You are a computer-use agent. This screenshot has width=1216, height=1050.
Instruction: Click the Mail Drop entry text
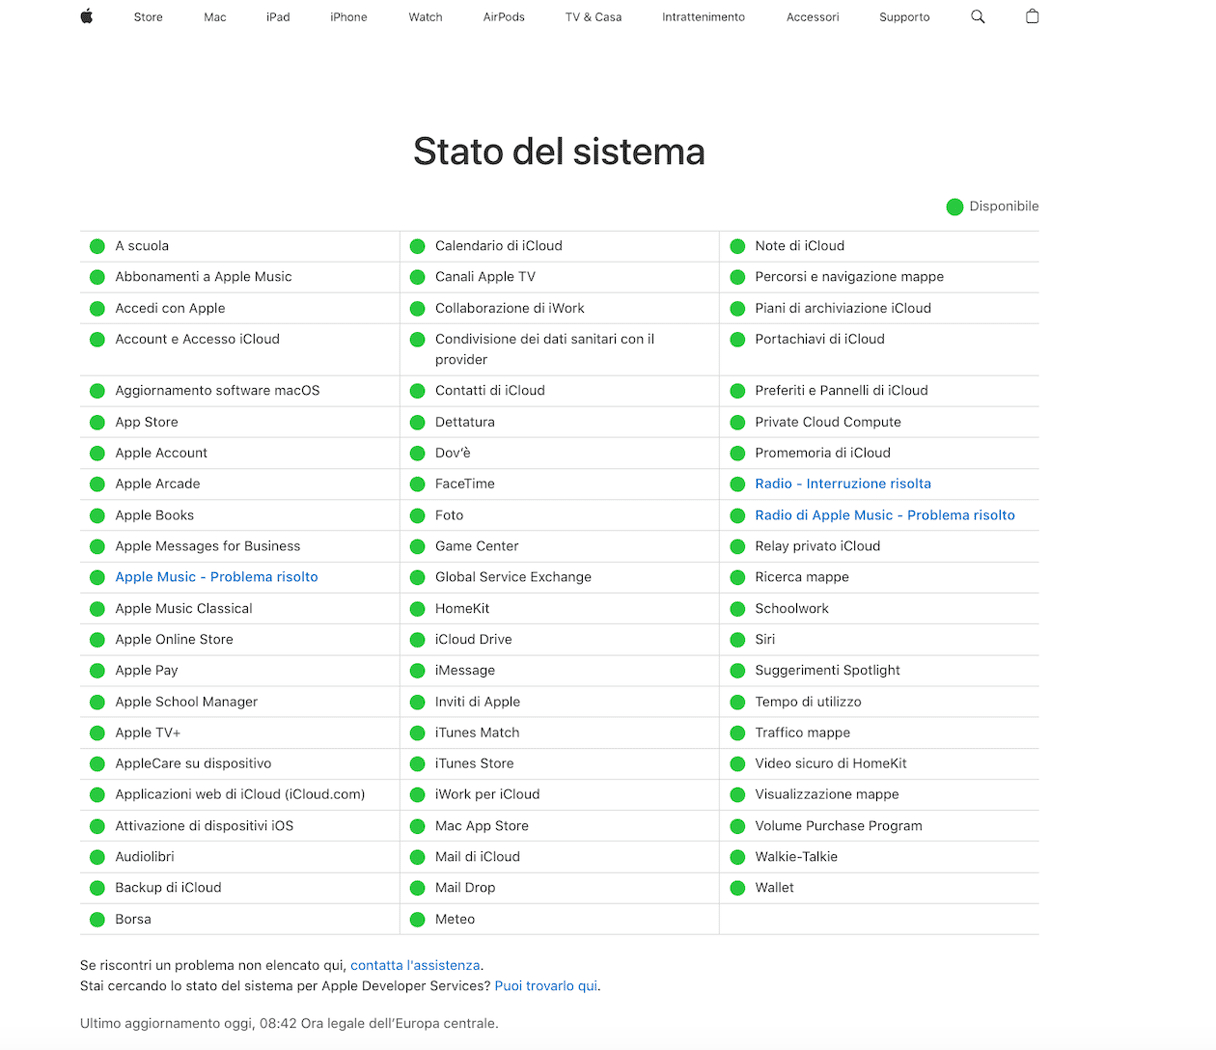[465, 888]
